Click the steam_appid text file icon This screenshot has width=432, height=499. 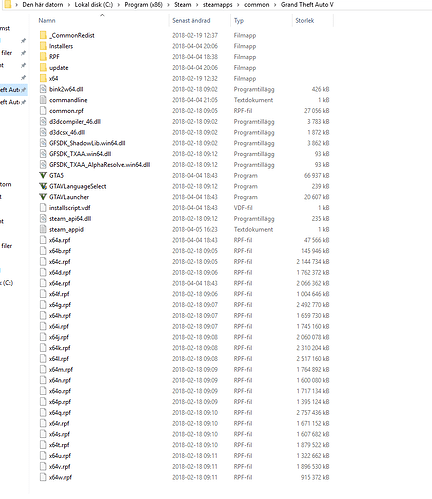click(43, 229)
